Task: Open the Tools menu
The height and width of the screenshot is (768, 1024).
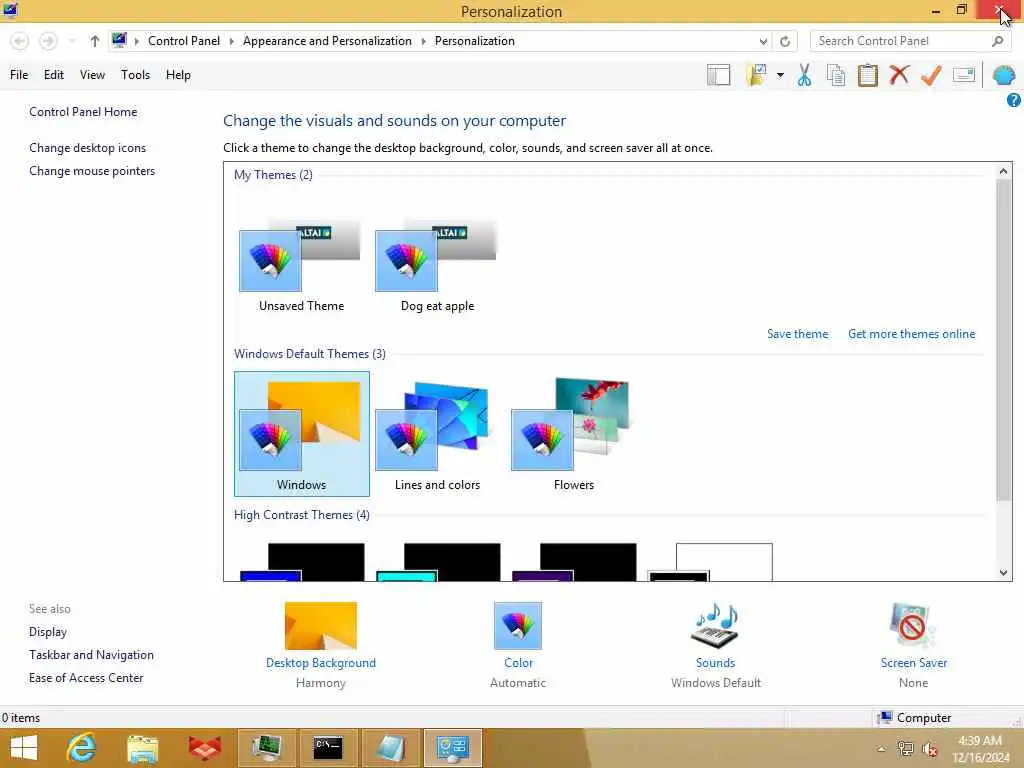Action: [135, 75]
